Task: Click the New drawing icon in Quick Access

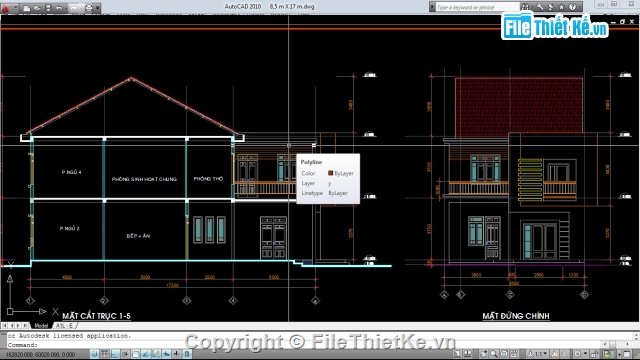Action: 27,8
